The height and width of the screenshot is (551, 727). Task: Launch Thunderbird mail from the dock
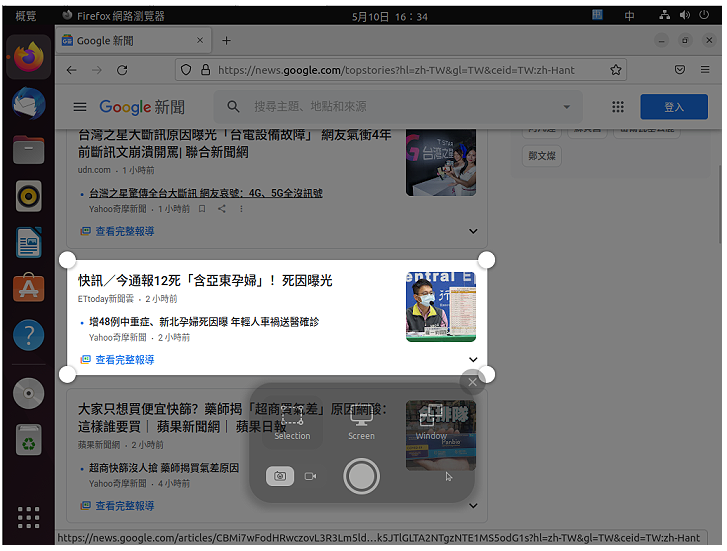(x=29, y=103)
